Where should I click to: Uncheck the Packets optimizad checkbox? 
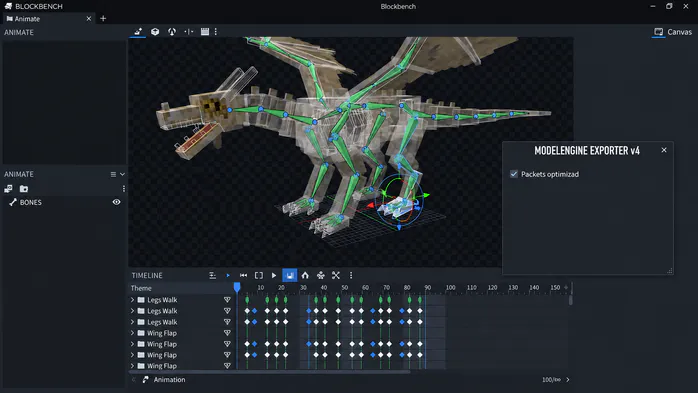[514, 174]
